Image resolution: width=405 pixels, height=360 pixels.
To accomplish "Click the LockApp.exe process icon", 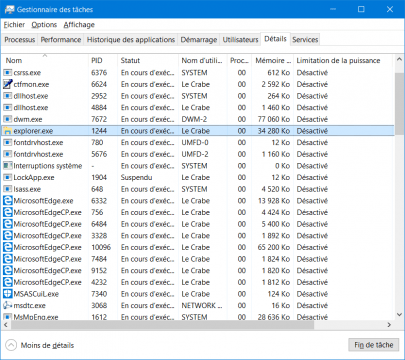I will click(x=8, y=177).
